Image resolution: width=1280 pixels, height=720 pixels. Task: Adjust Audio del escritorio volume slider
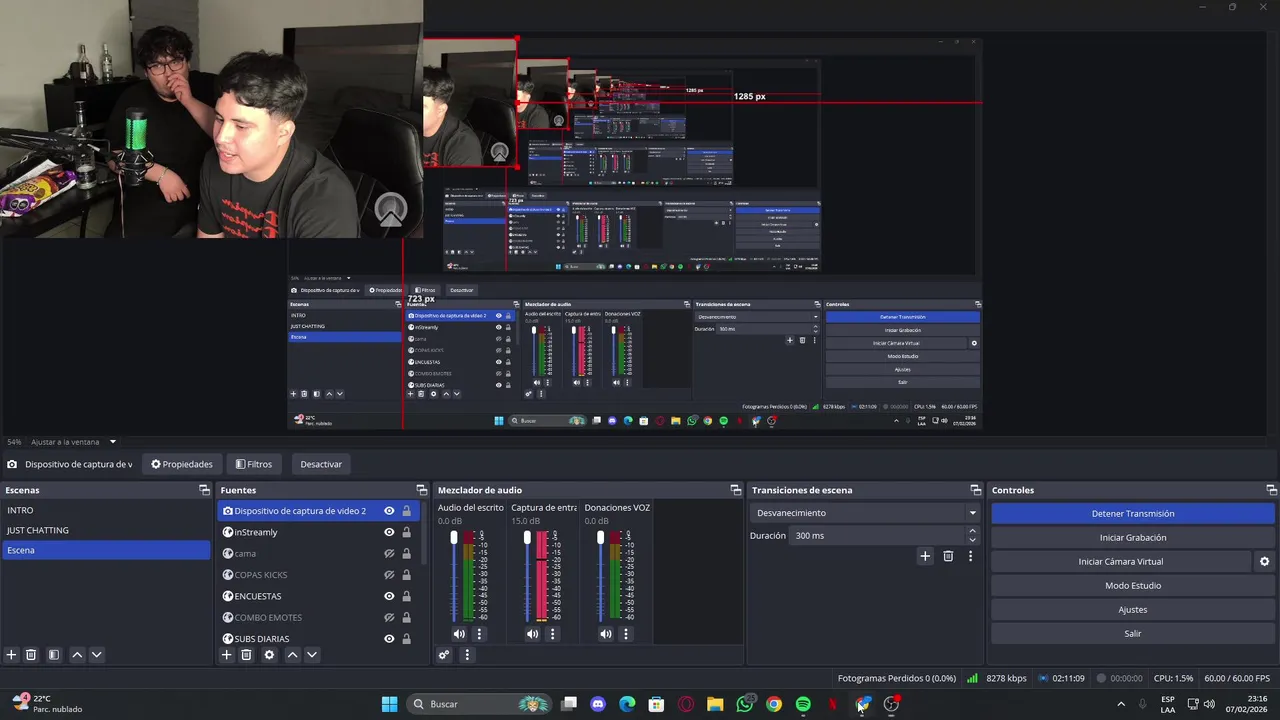tap(454, 538)
